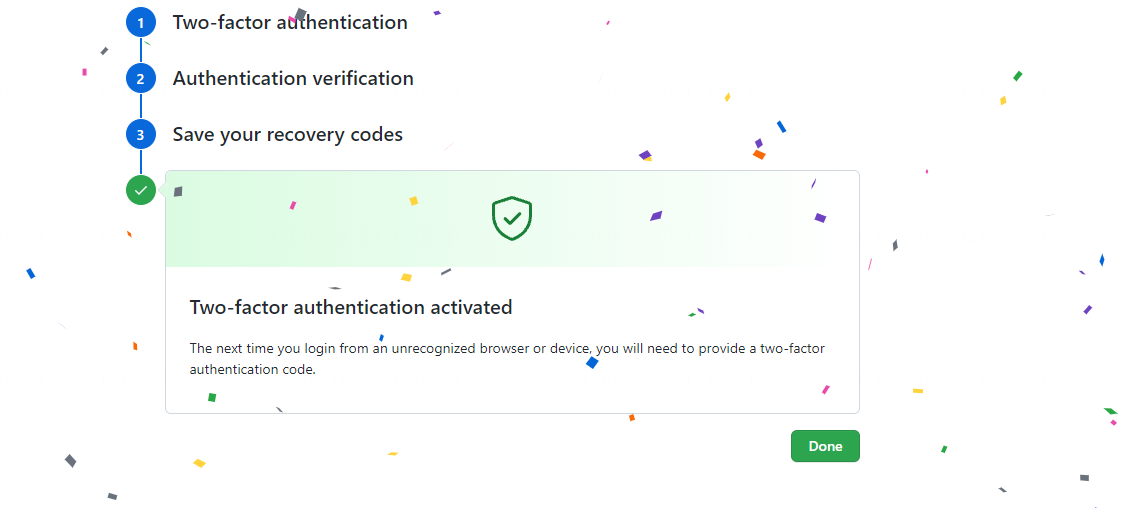Click the green confetti square below "authentication code."
Image resolution: width=1121 pixels, height=508 pixels.
(x=212, y=397)
